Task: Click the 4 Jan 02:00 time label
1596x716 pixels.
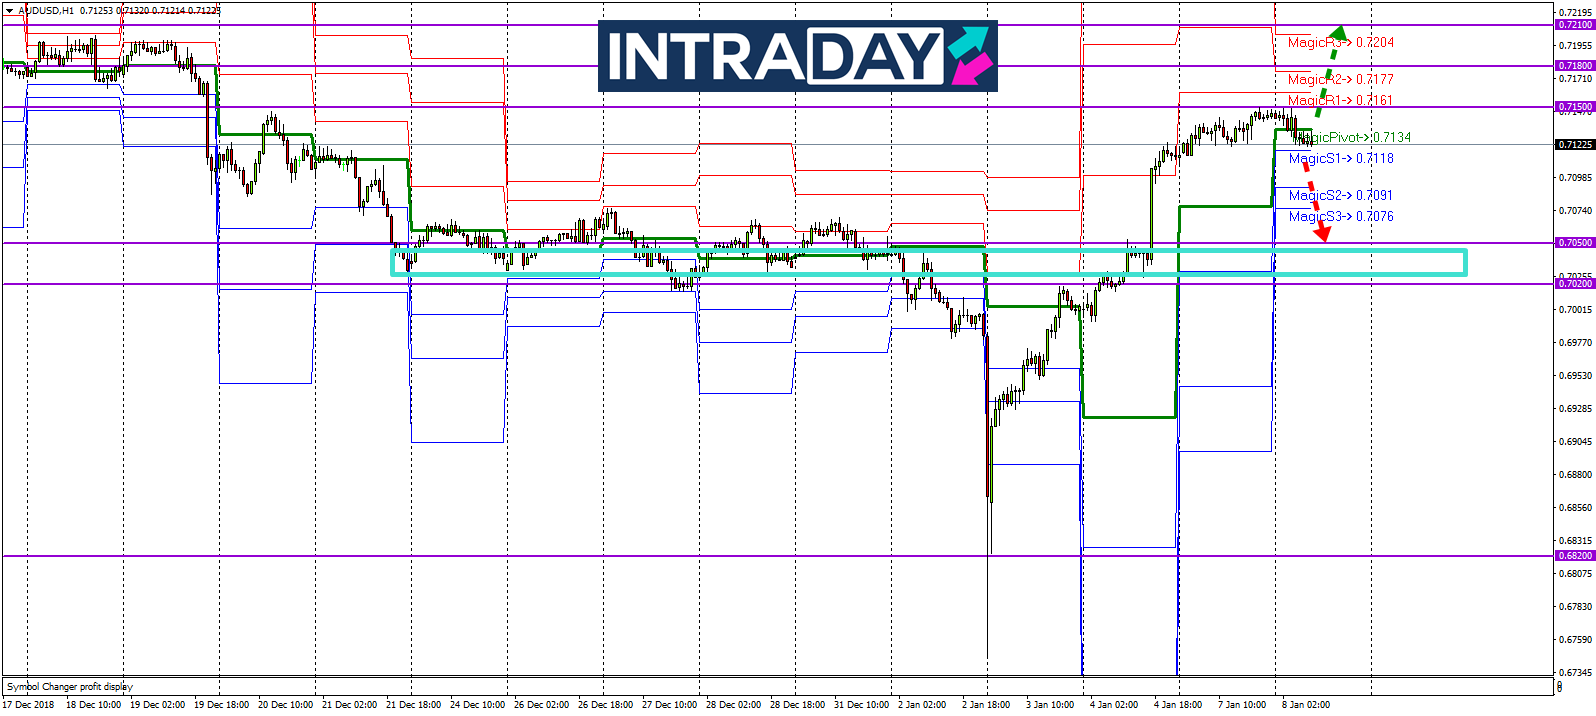Action: (1114, 705)
